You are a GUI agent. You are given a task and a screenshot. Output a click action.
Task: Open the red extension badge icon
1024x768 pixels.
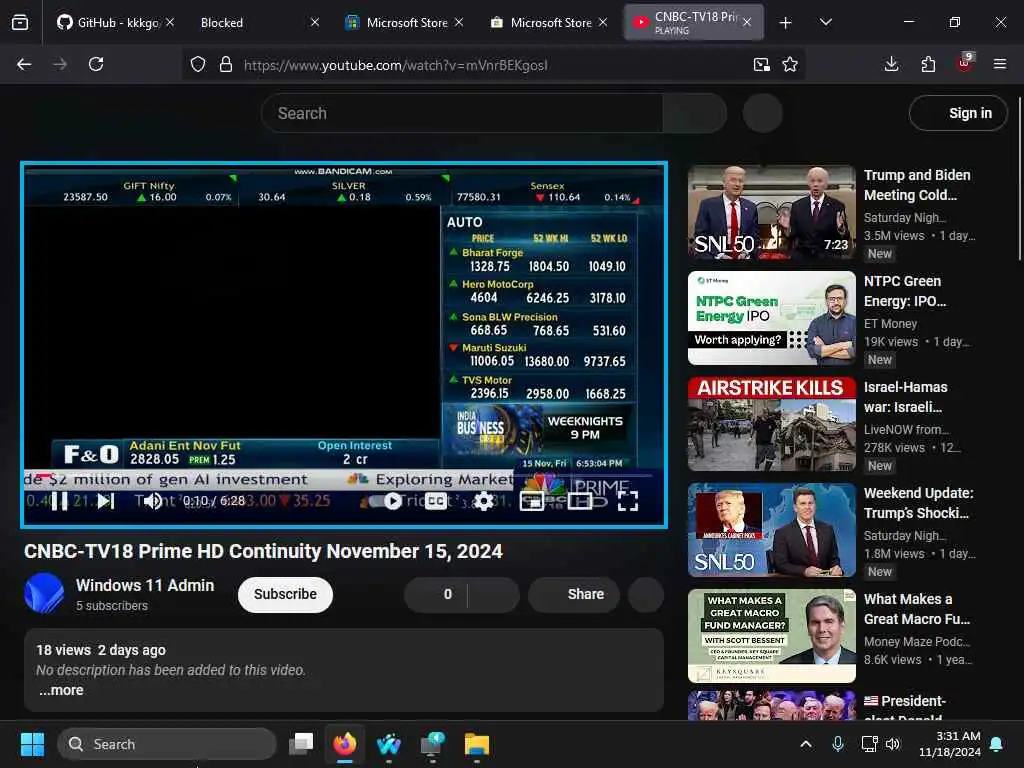(965, 63)
